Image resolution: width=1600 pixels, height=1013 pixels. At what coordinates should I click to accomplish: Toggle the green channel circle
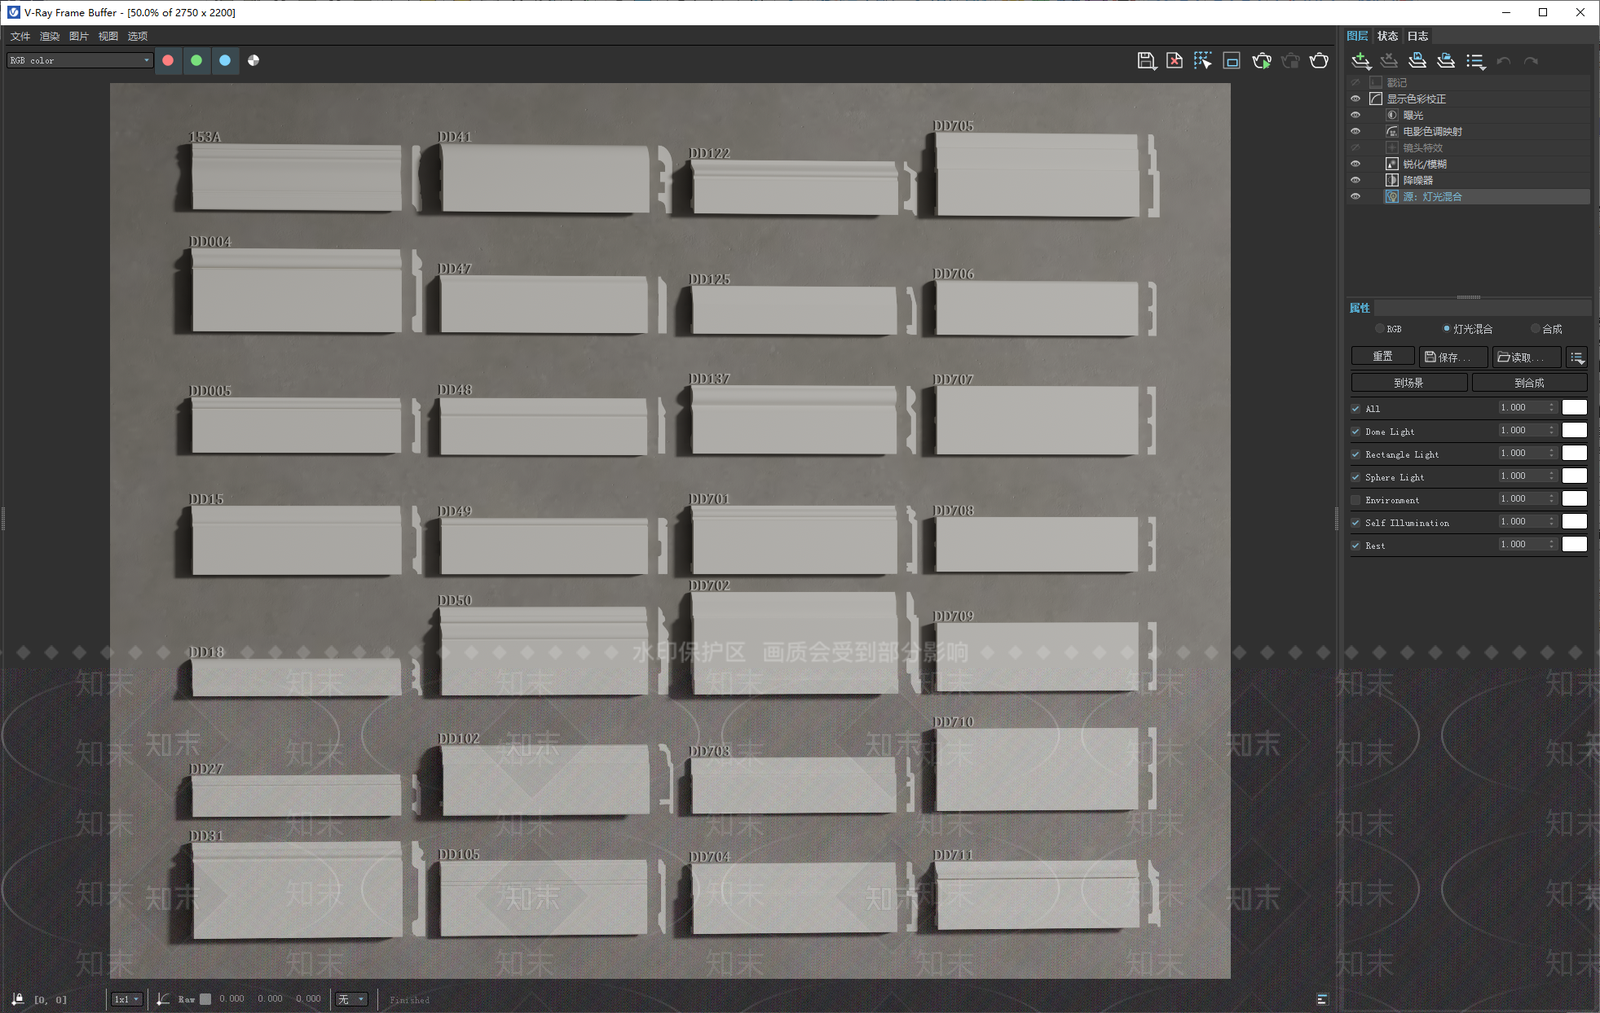[x=196, y=61]
